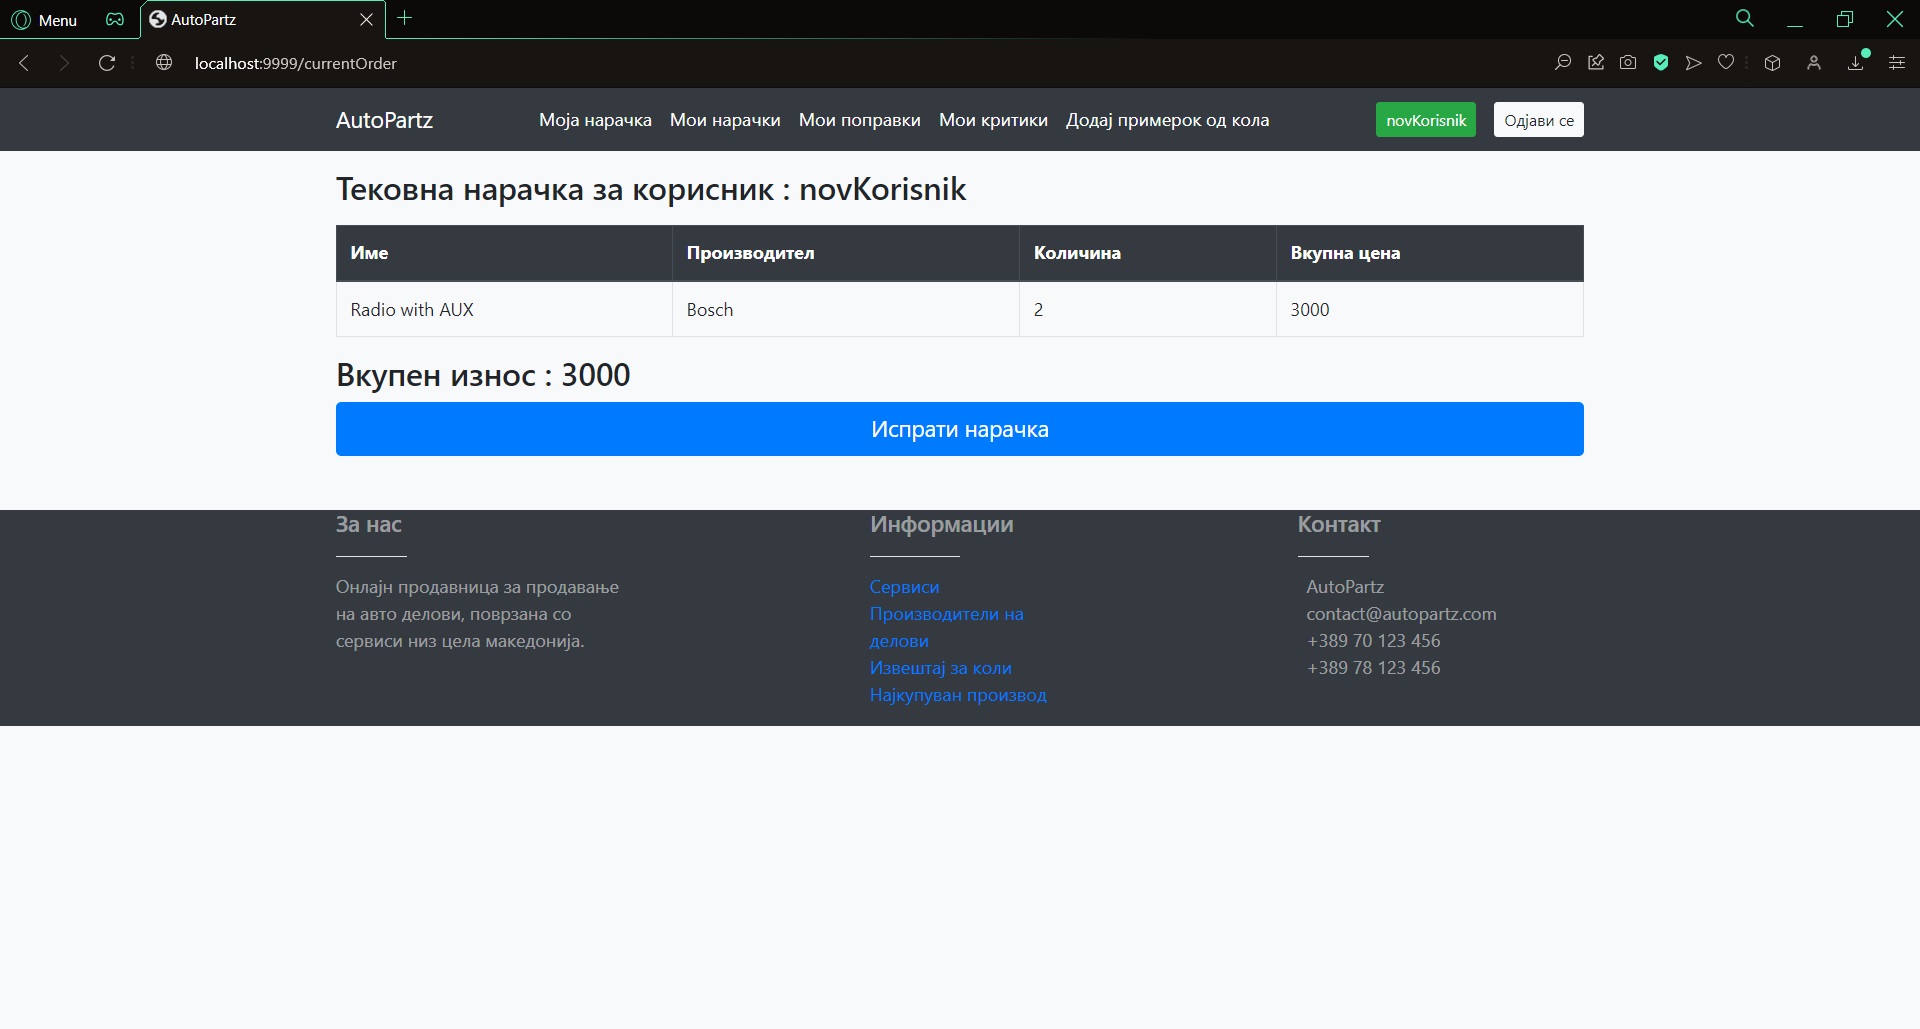
Task: Open a new tab with plus button
Action: [405, 18]
